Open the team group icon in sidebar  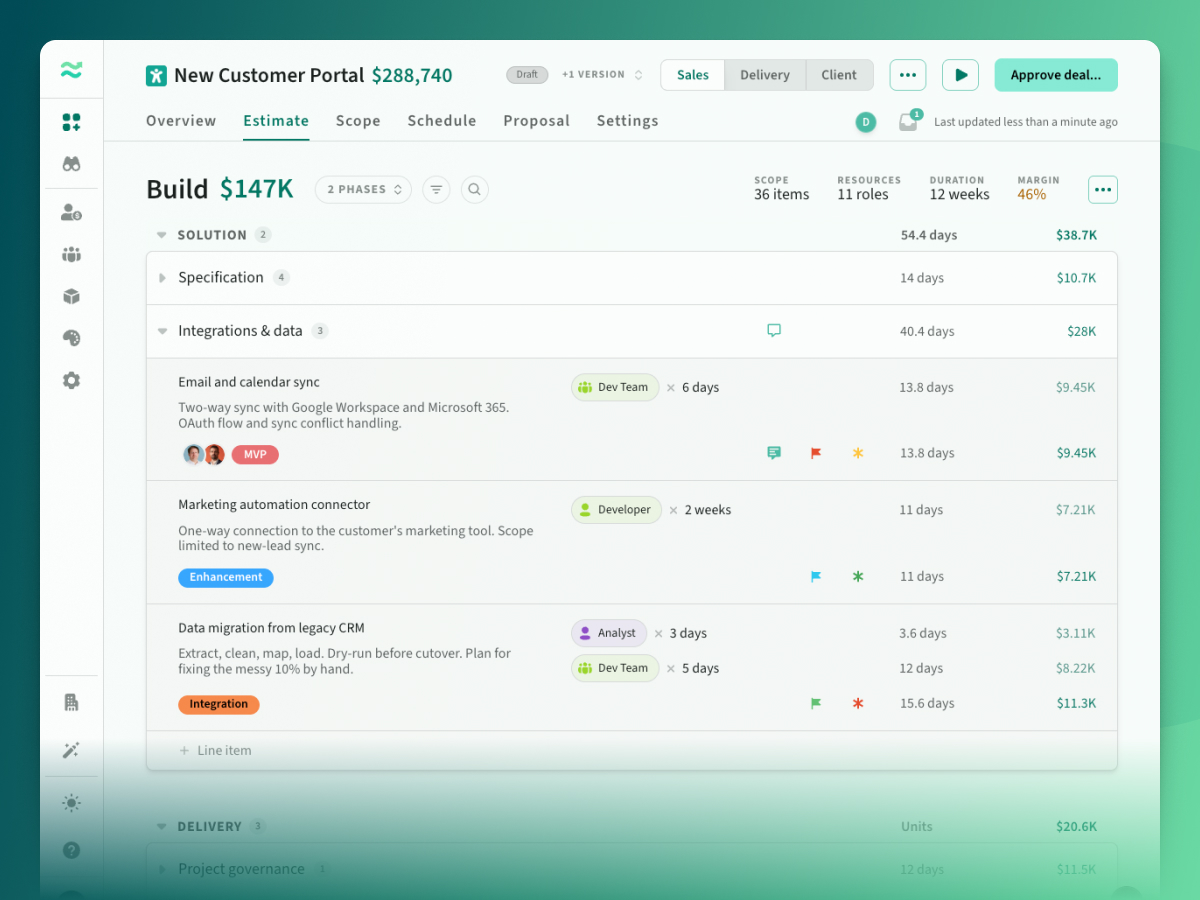[x=71, y=254]
